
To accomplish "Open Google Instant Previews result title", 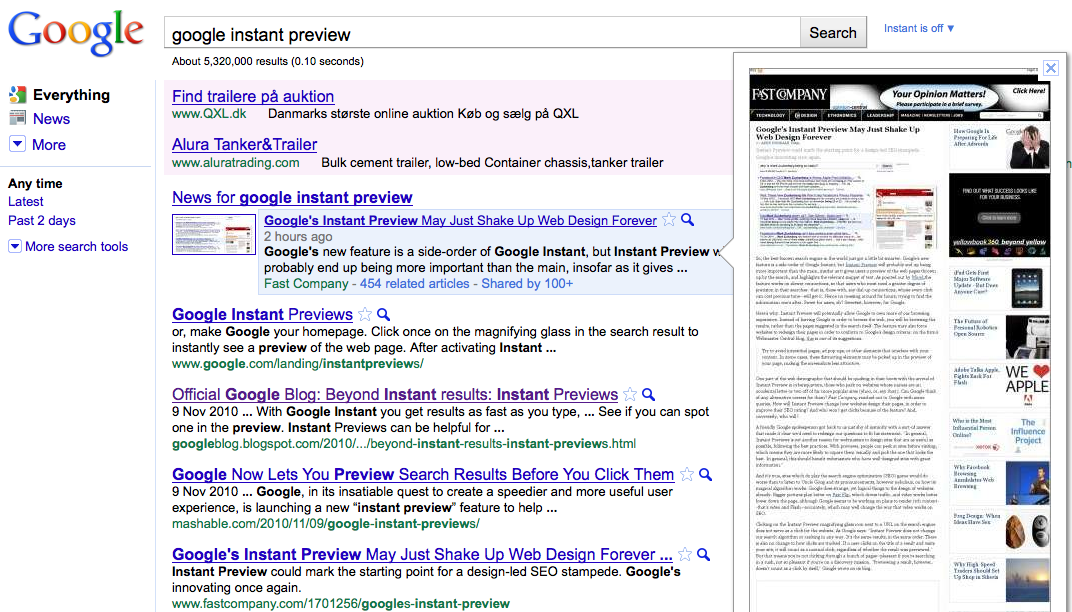I will tap(262, 315).
